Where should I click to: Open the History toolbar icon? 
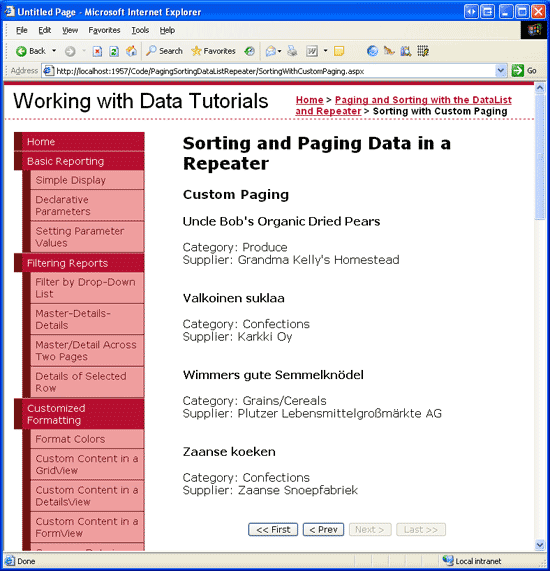pos(250,51)
